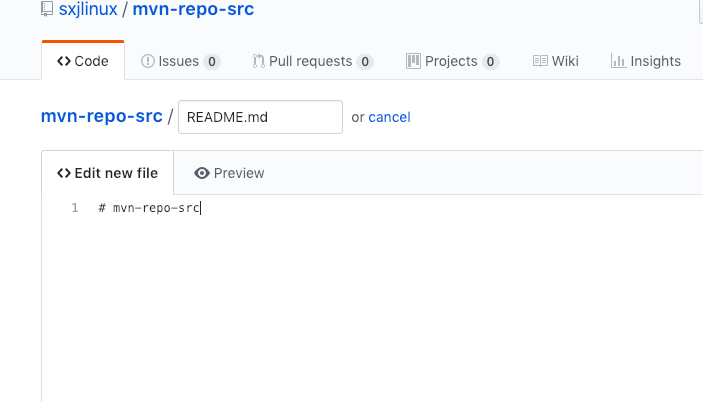Click the Projects count badge
Viewport: 703px width, 402px height.
[x=491, y=62]
